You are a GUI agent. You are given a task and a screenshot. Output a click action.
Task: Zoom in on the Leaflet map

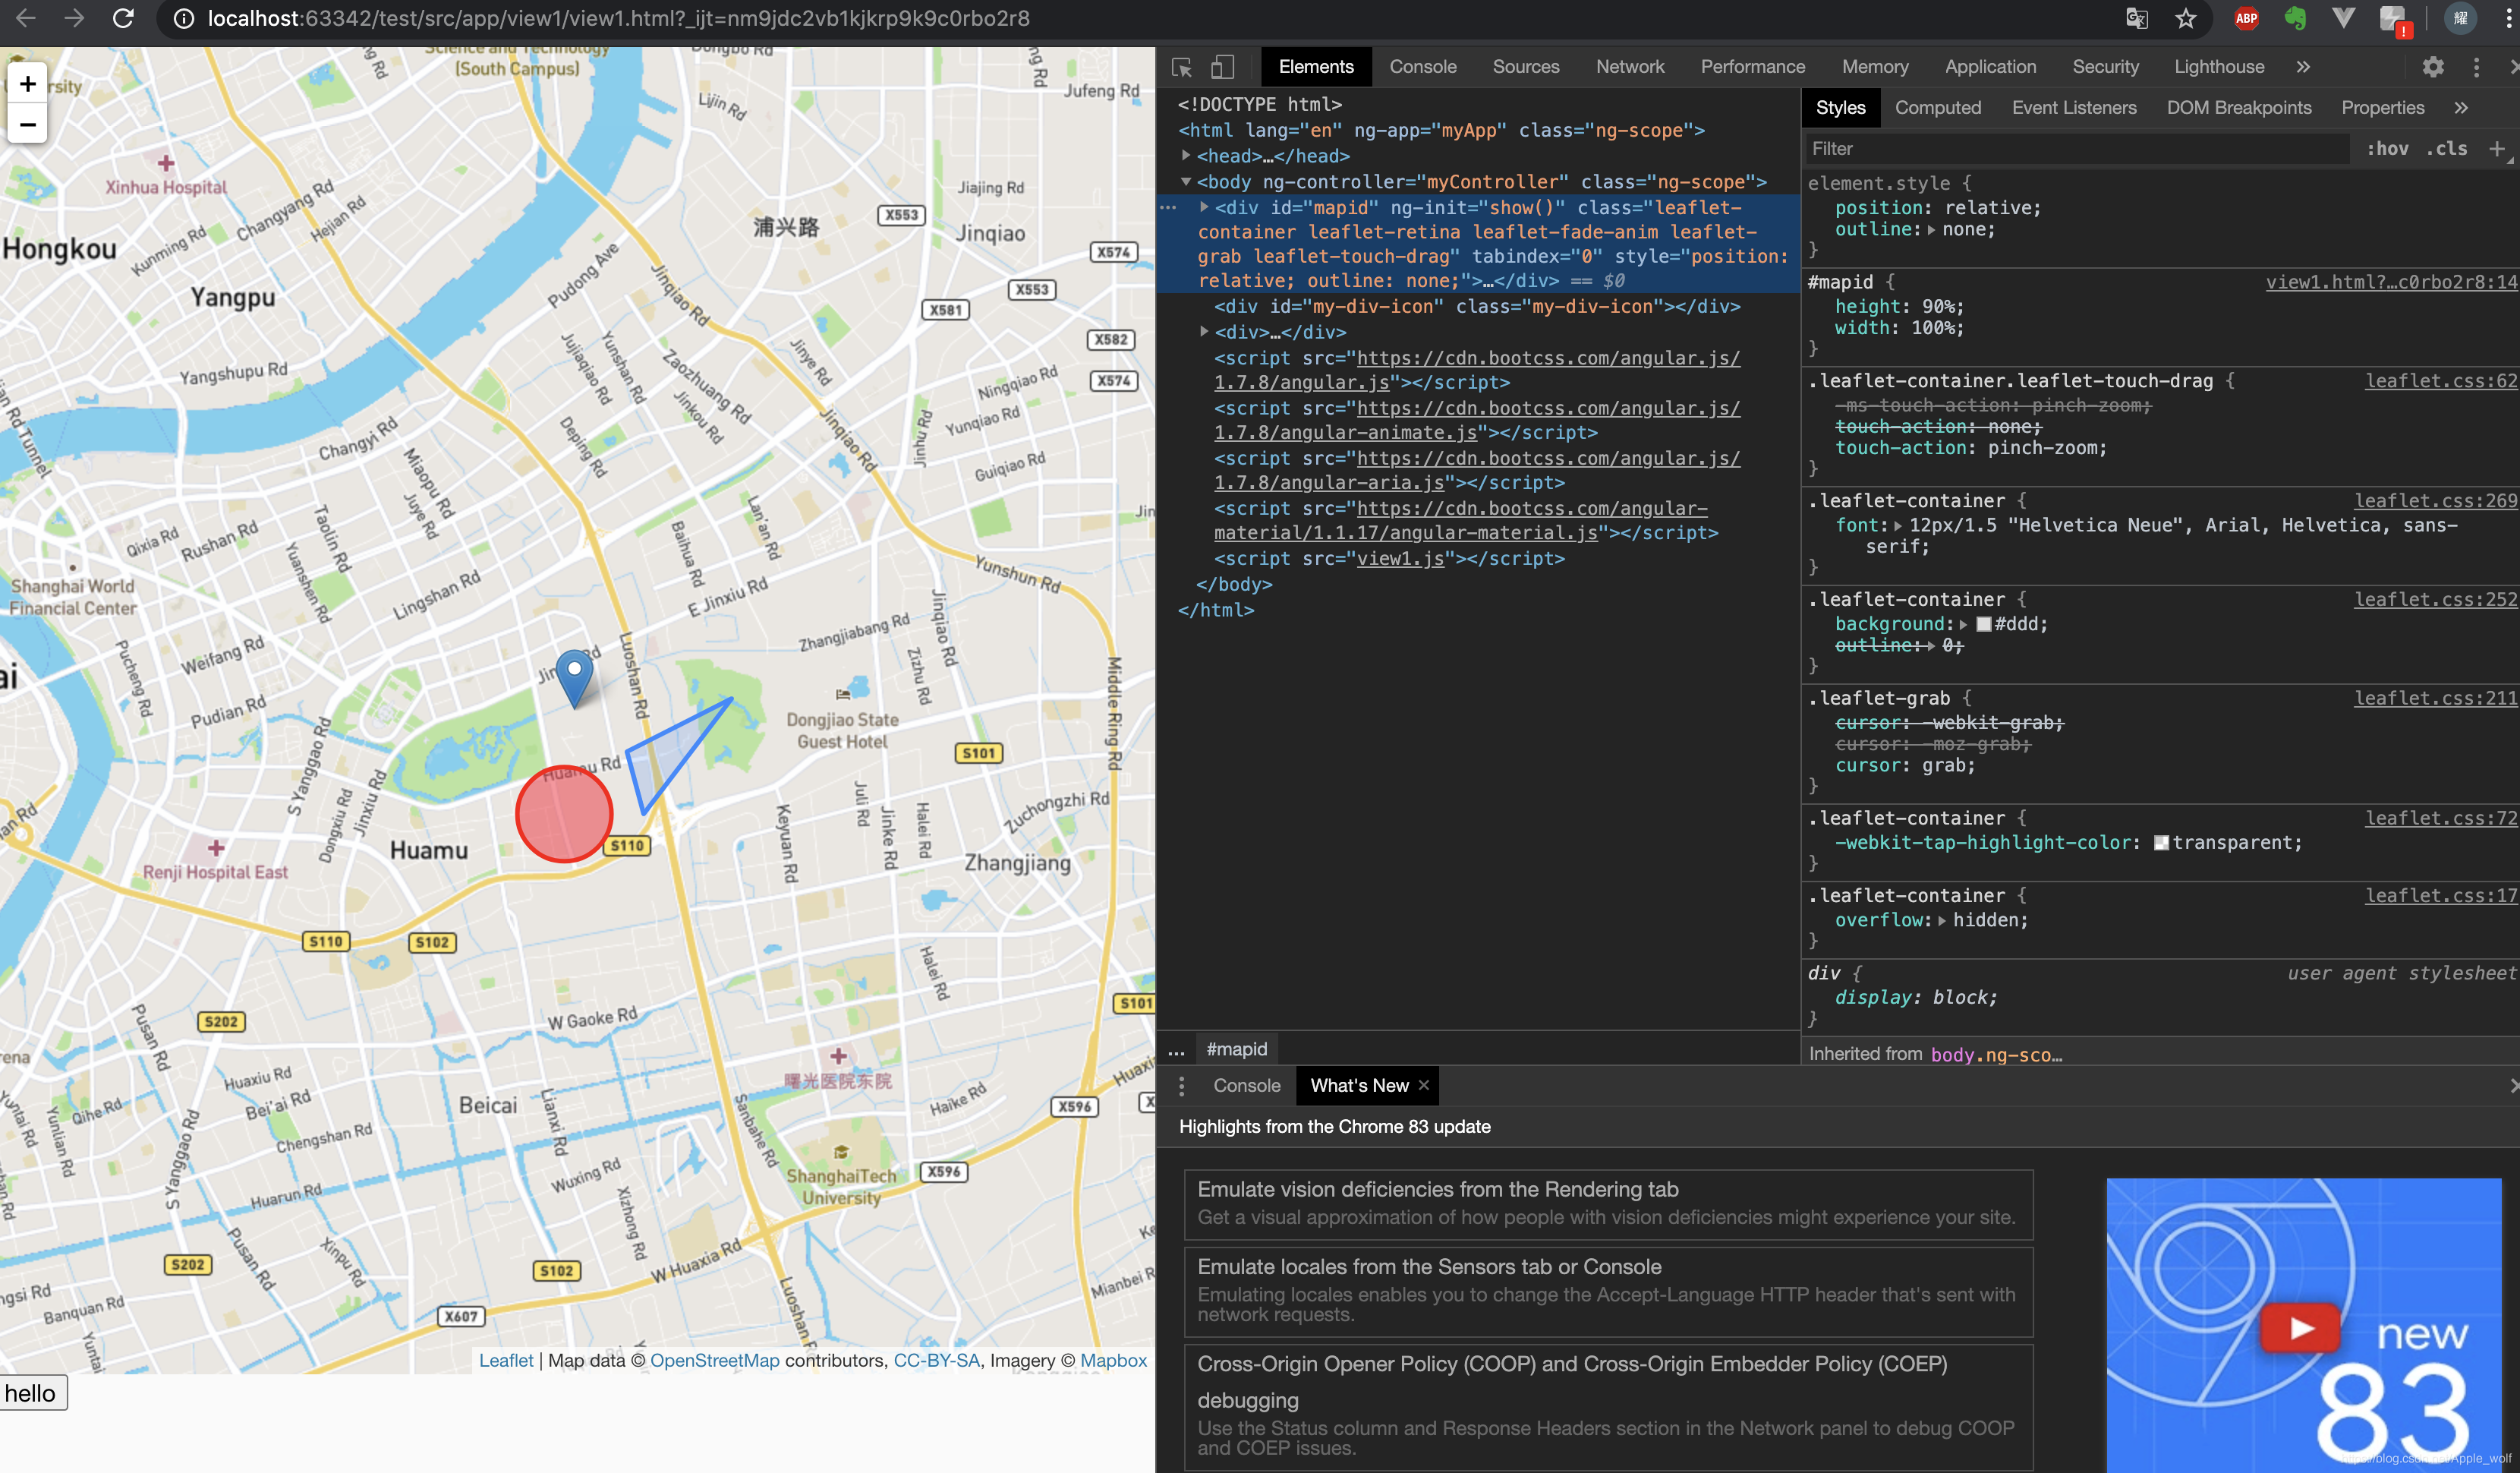pyautogui.click(x=28, y=84)
